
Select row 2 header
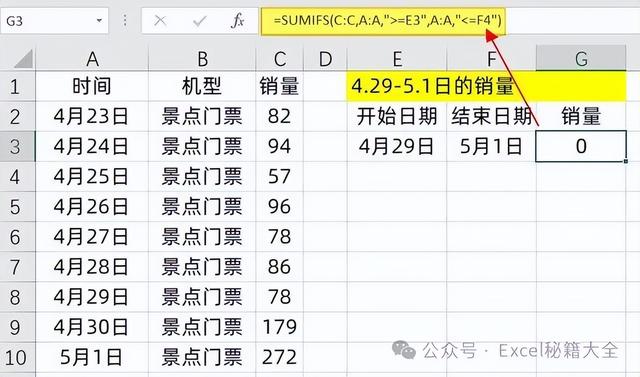[x=18, y=117]
